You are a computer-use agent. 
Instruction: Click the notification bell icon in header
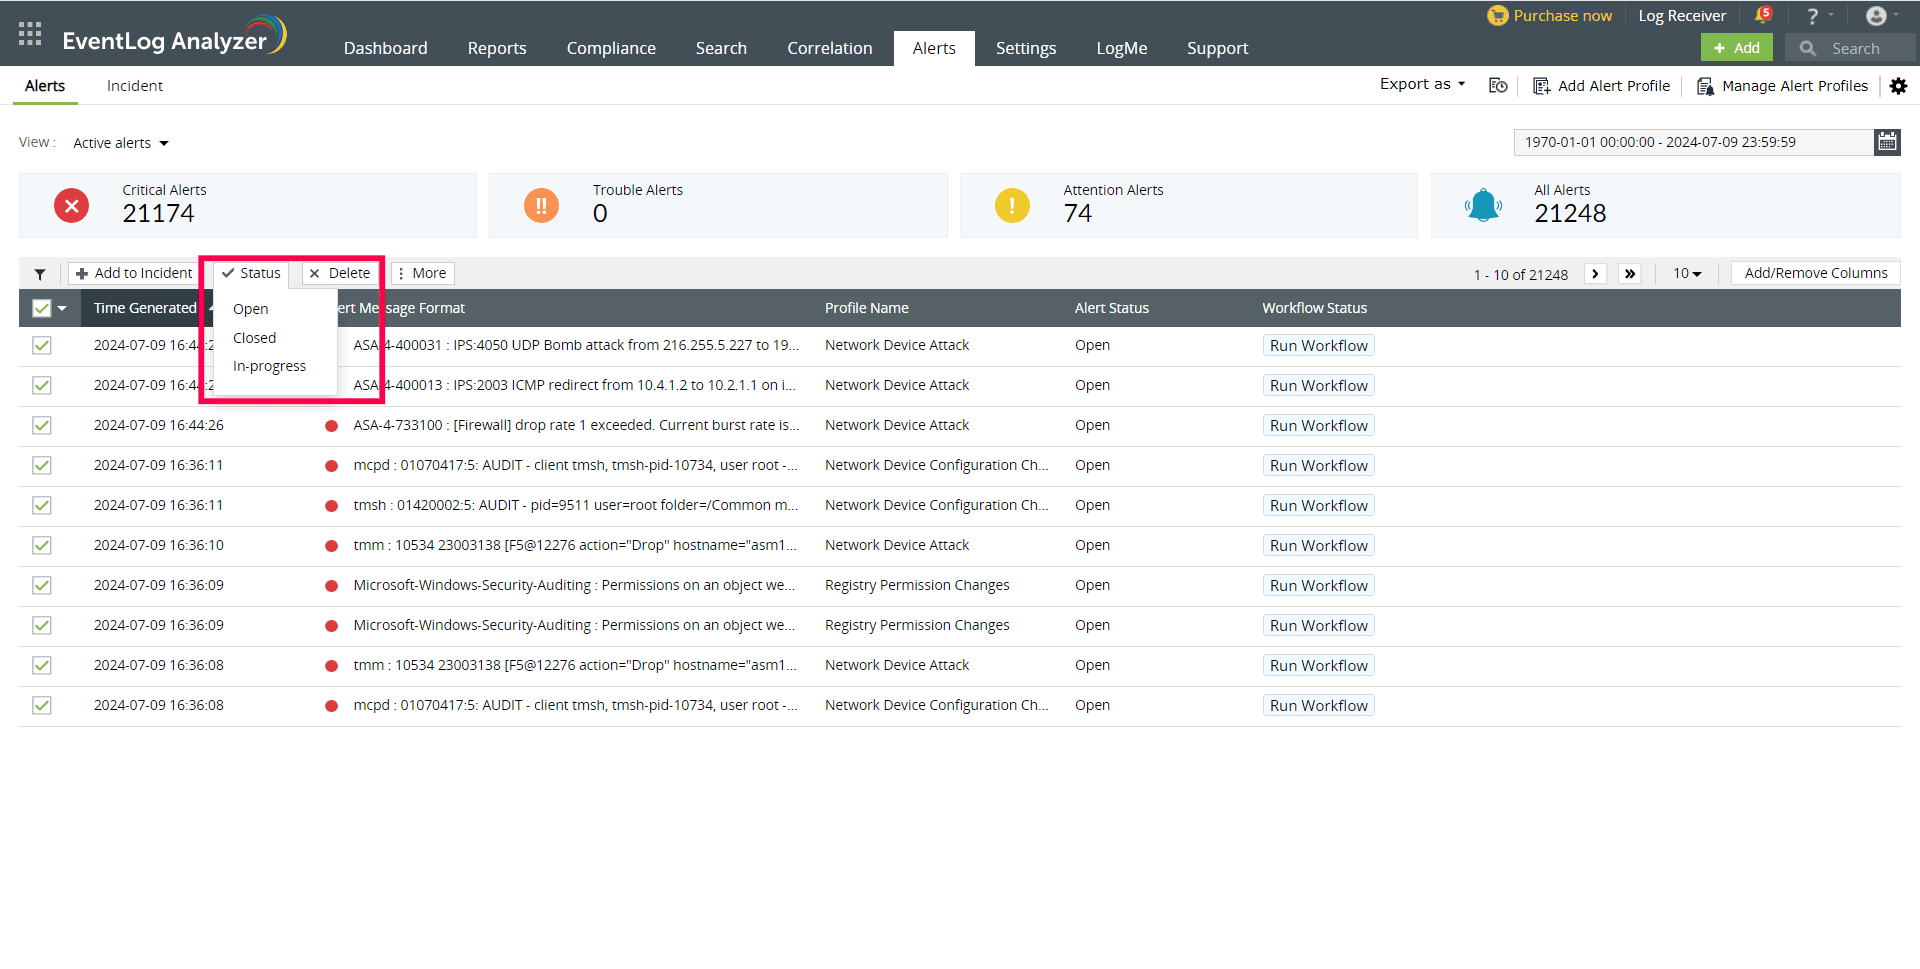[x=1762, y=16]
